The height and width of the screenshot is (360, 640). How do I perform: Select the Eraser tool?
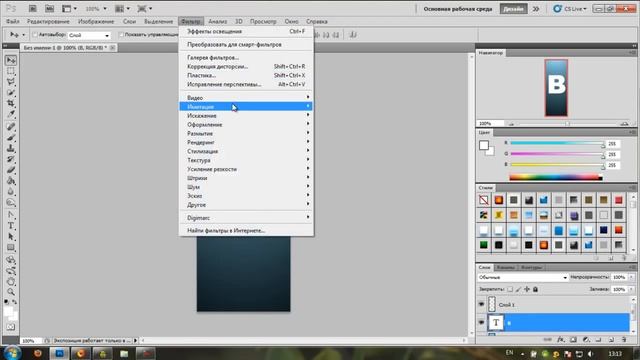point(11,170)
